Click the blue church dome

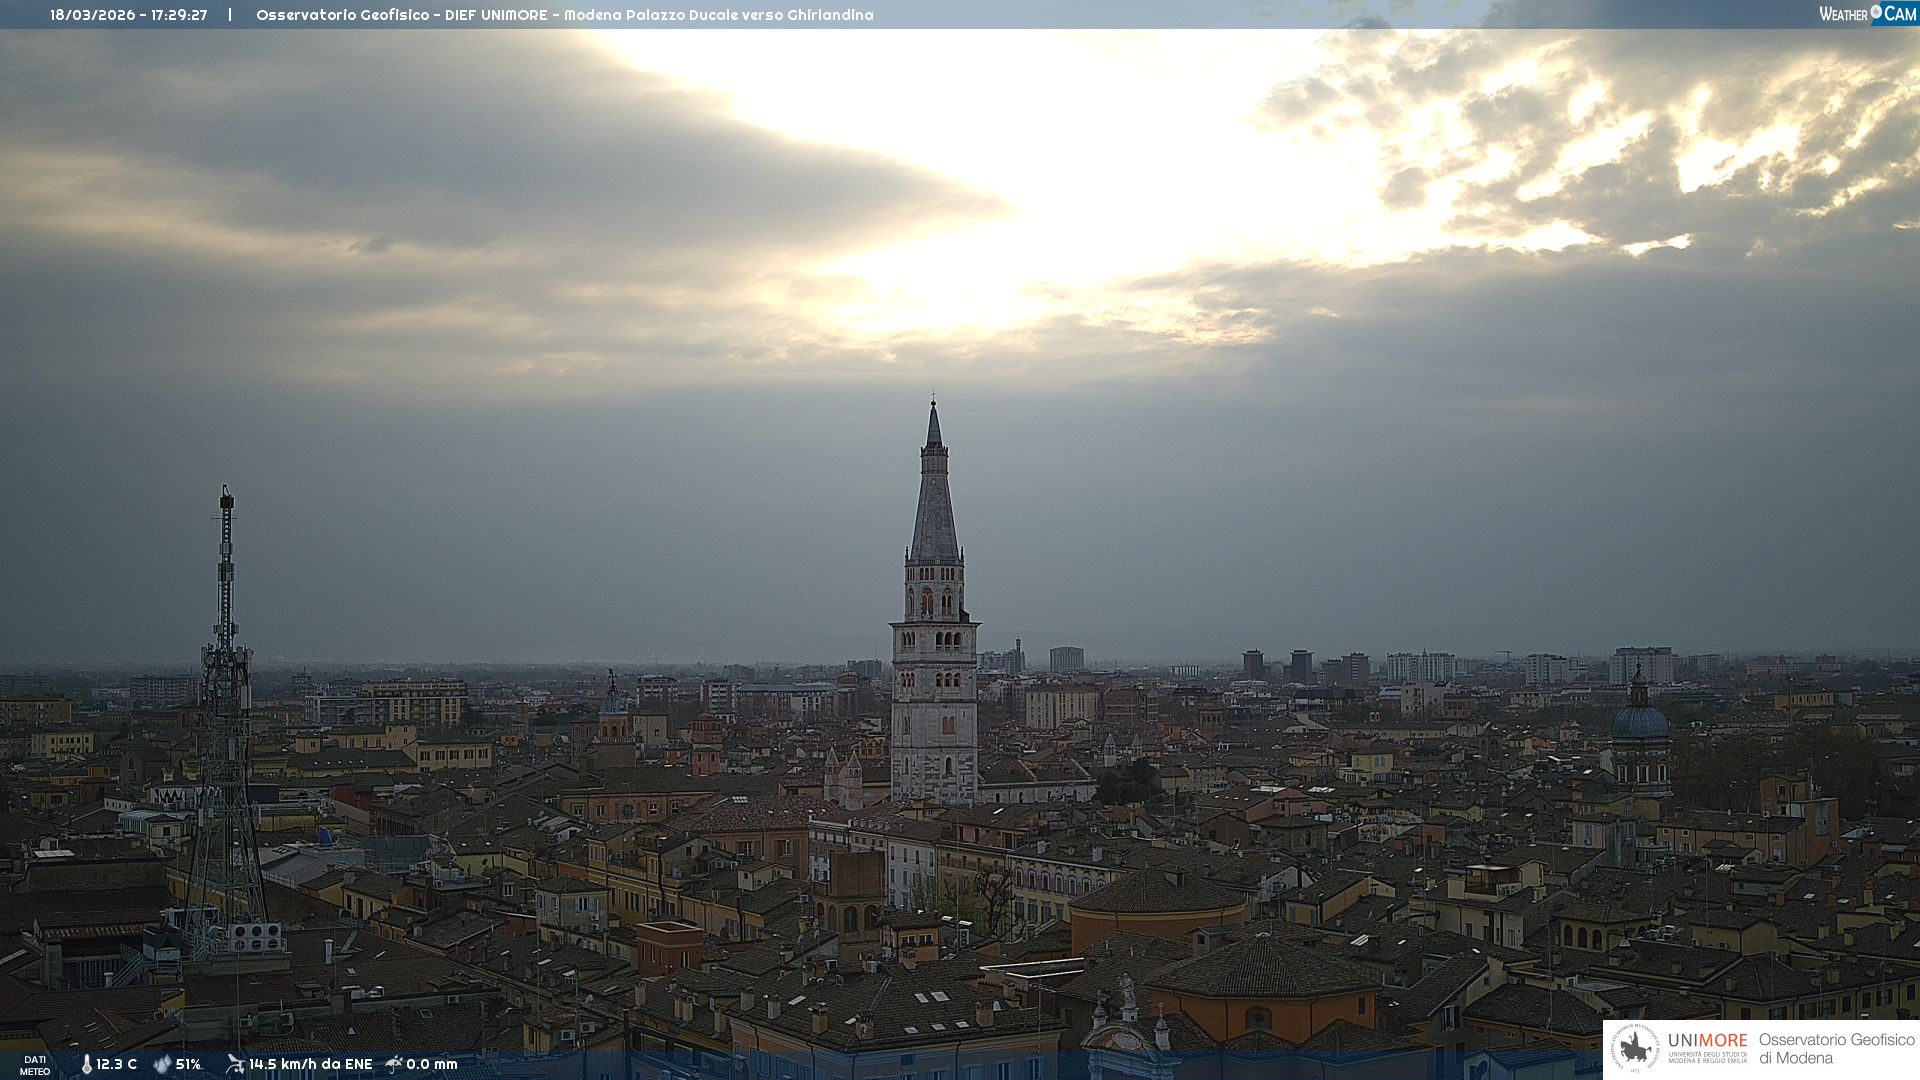click(1640, 722)
